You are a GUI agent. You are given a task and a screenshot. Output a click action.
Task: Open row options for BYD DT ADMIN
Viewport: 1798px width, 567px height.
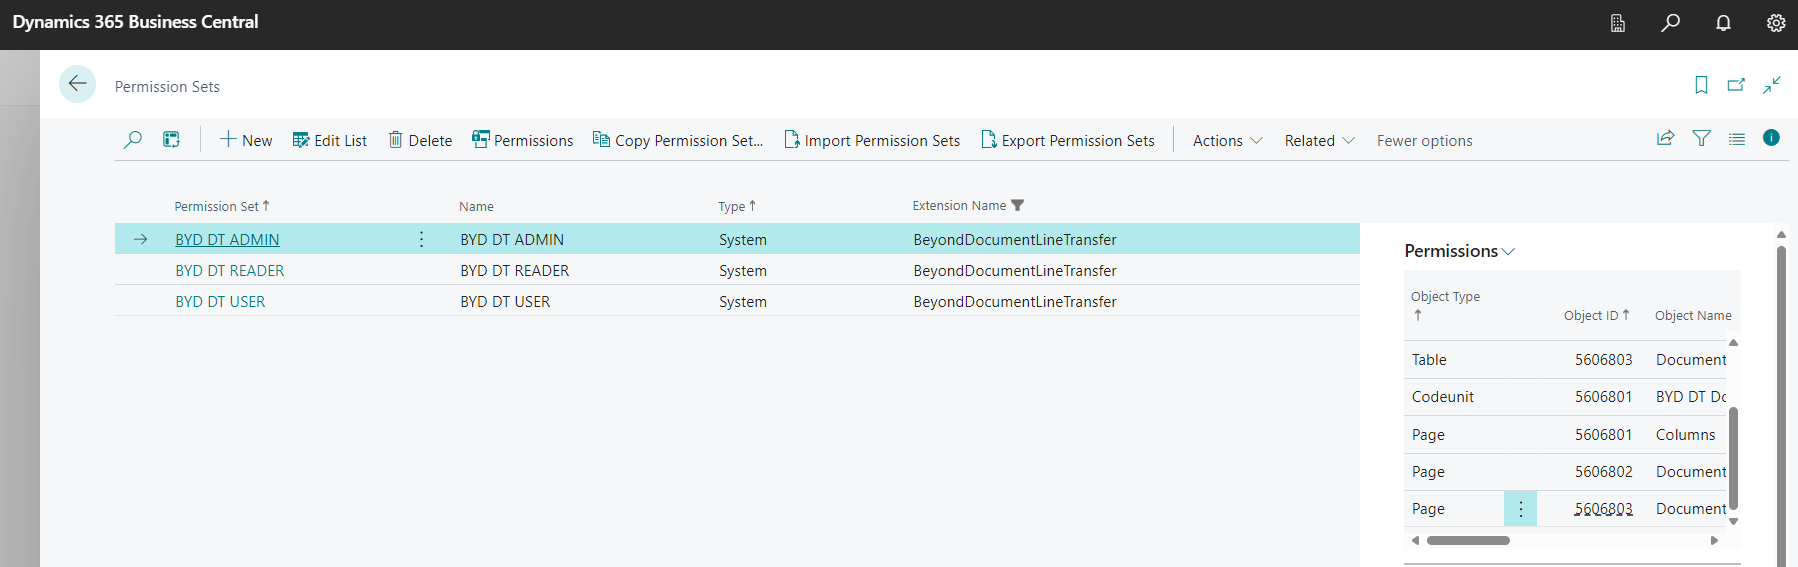[421, 240]
